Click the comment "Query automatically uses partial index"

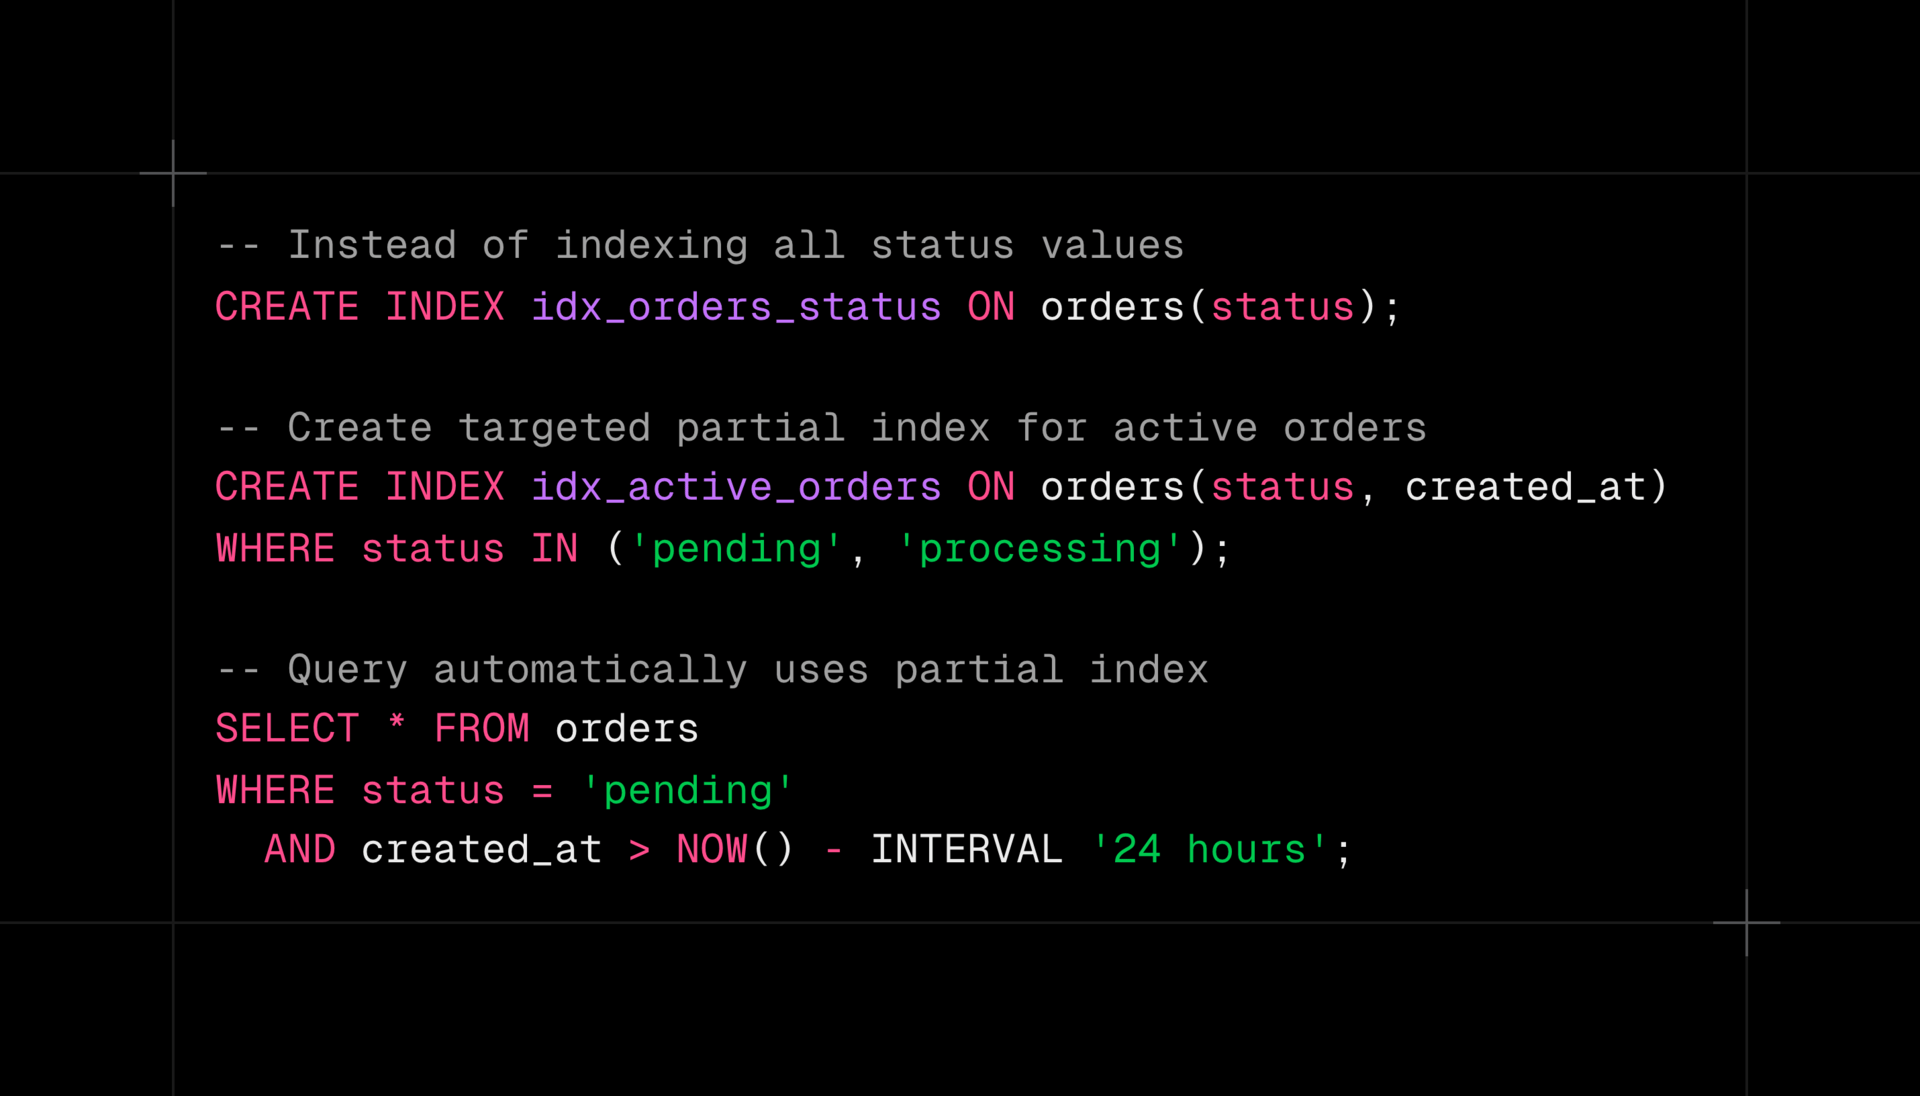[x=712, y=670]
